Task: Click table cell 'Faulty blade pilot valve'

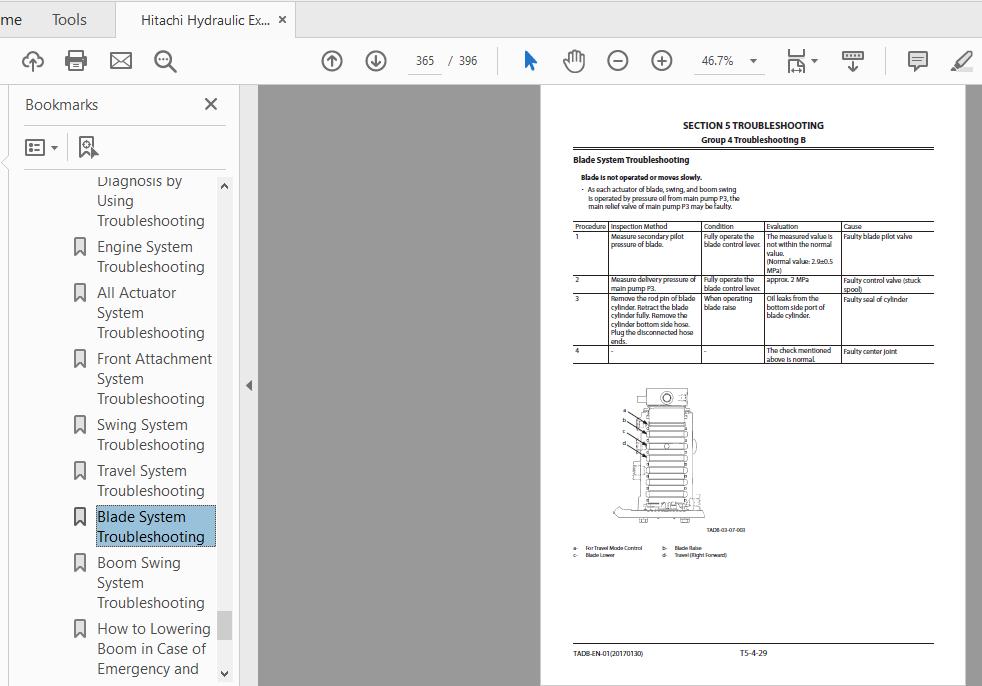Action: (877, 237)
